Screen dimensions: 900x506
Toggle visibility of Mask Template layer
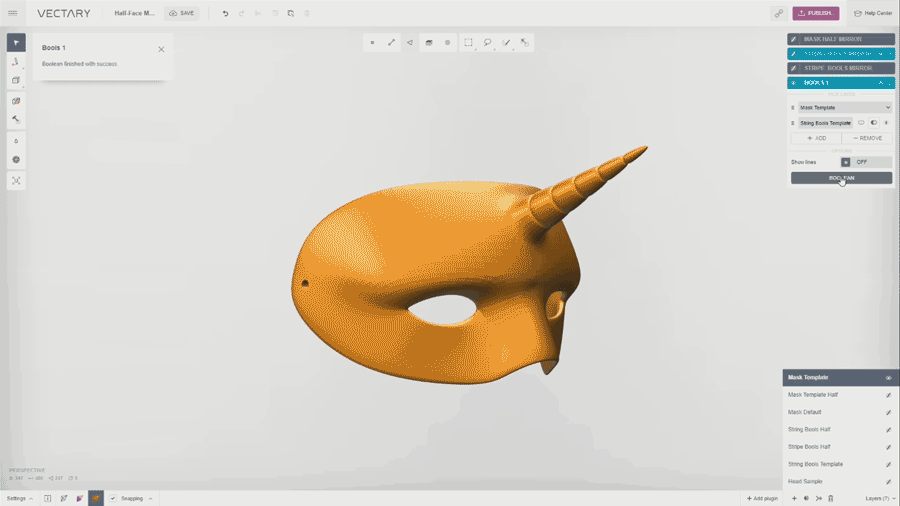click(888, 378)
